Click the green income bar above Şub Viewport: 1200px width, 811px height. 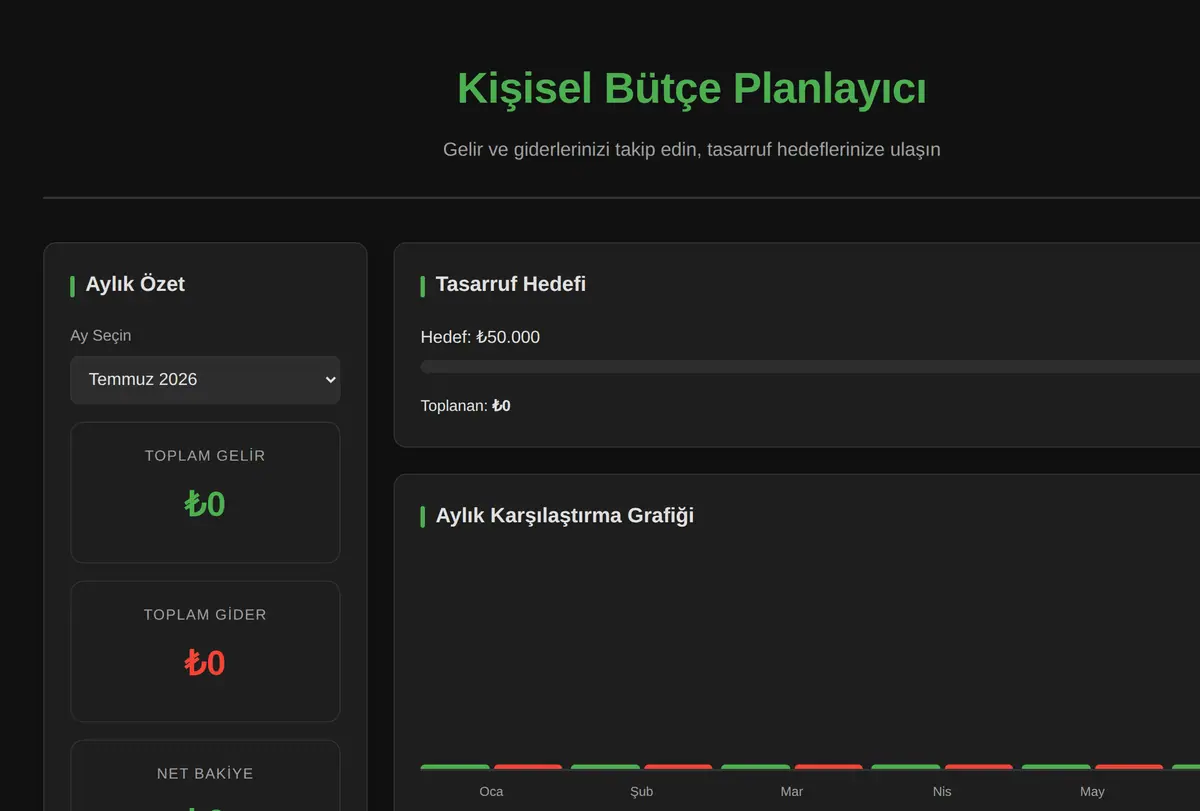pos(605,767)
